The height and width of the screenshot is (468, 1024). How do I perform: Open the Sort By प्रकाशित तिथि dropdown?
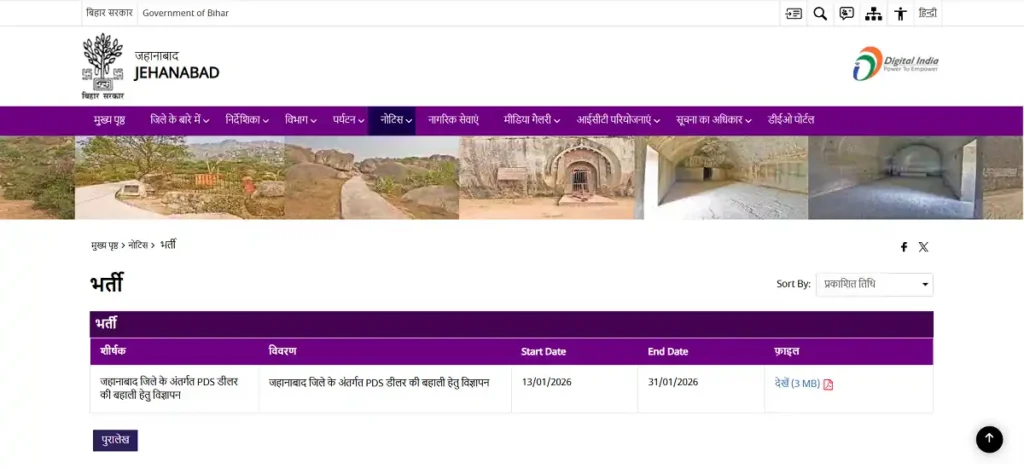(874, 284)
